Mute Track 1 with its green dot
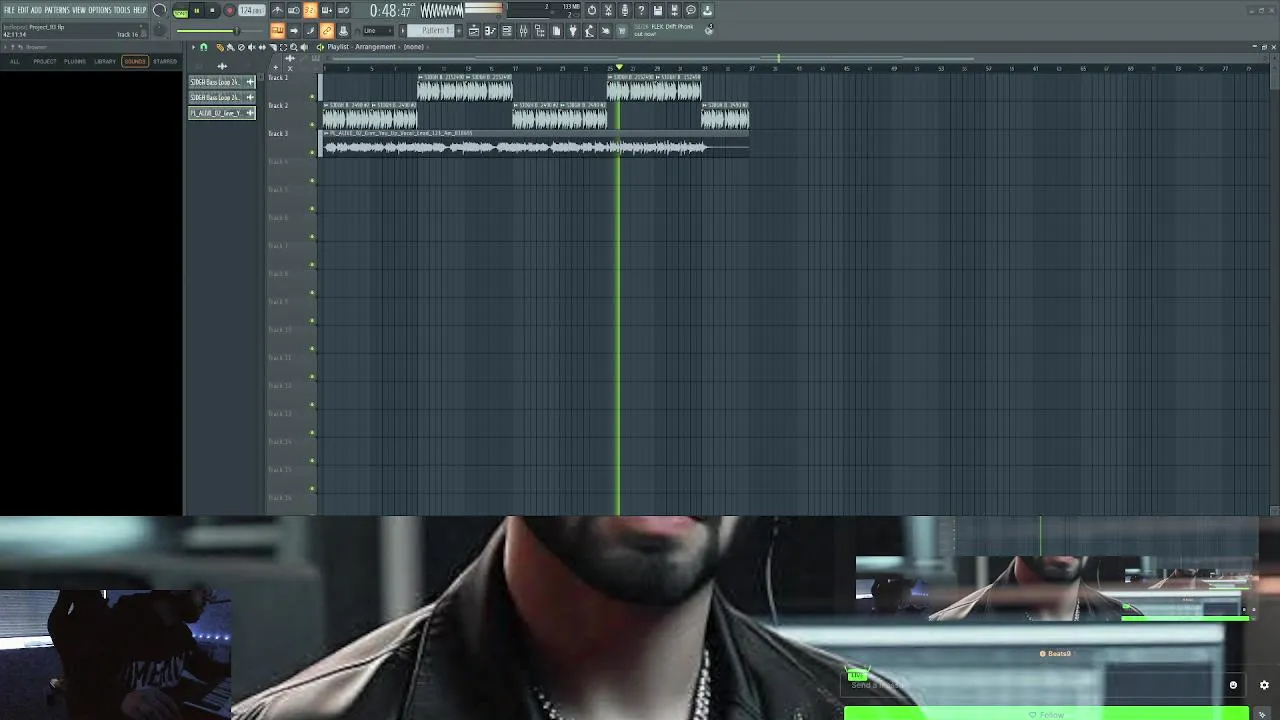 click(313, 97)
